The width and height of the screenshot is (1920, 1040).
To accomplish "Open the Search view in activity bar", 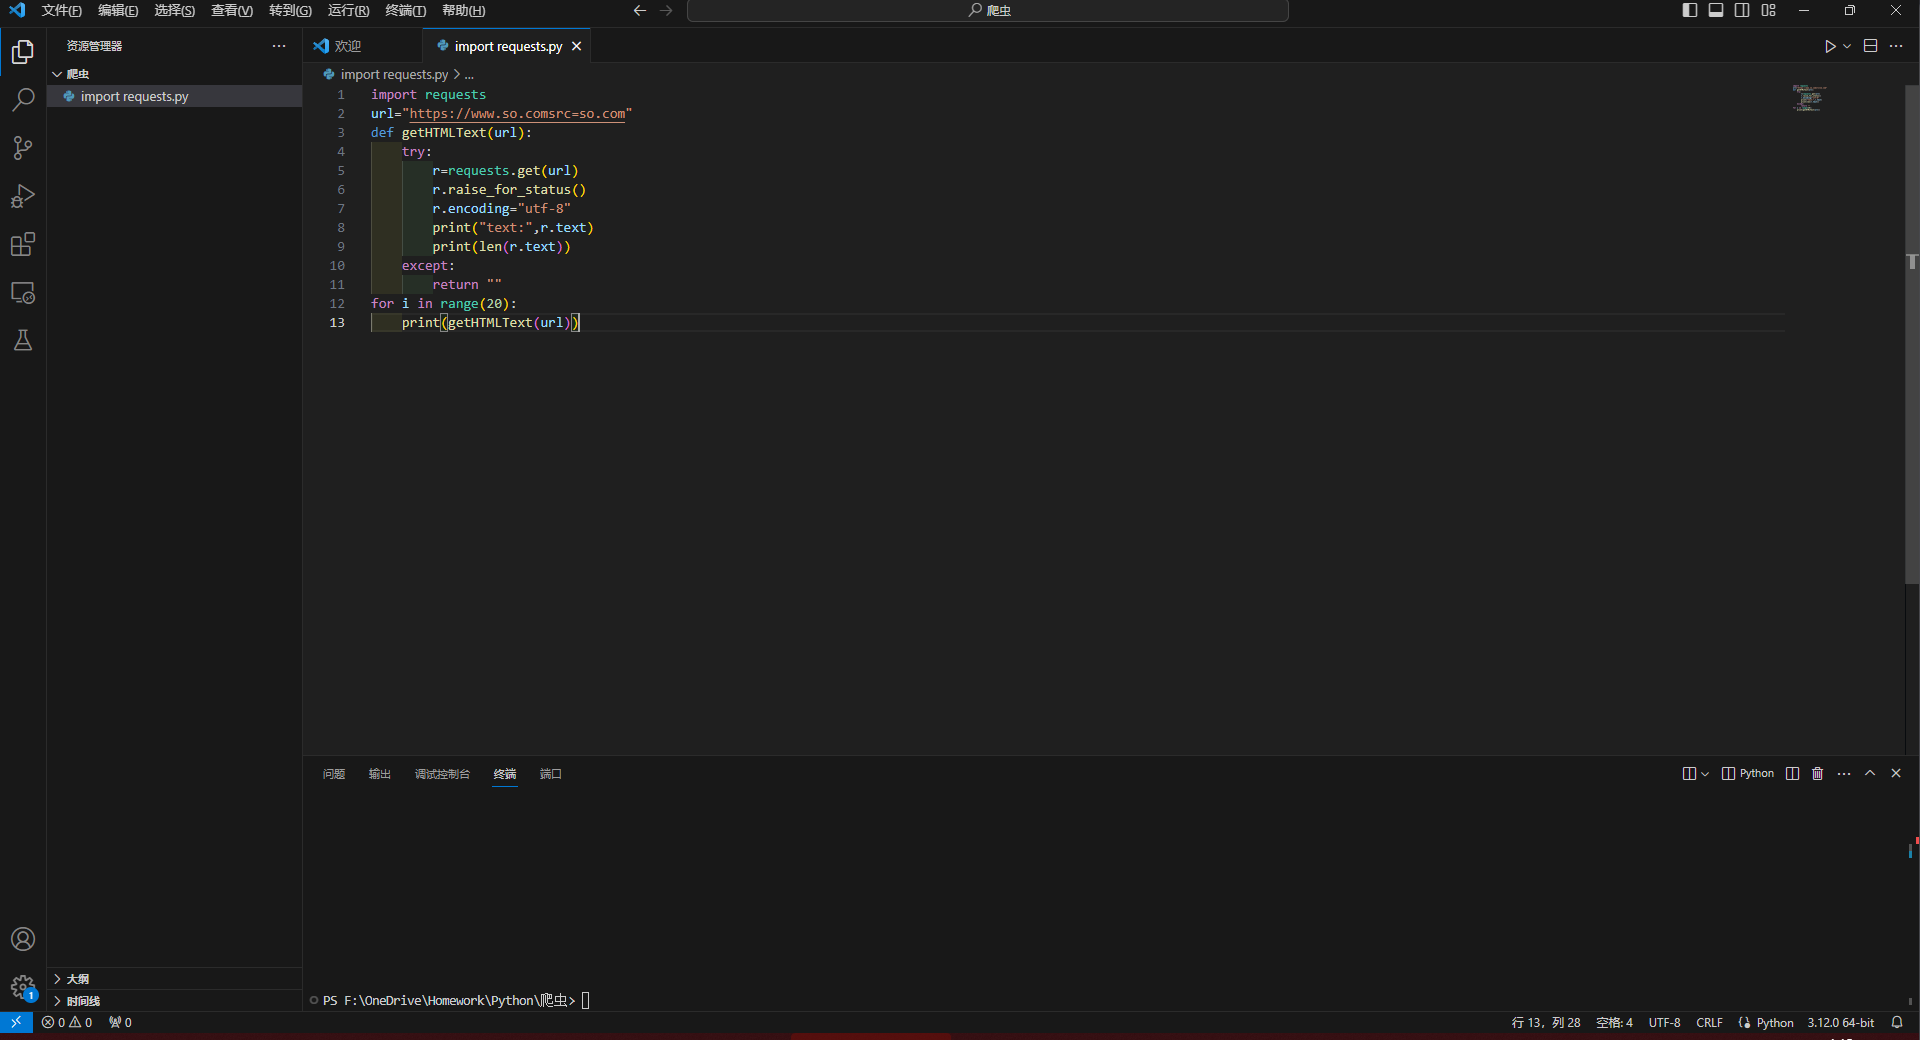I will click(x=23, y=99).
